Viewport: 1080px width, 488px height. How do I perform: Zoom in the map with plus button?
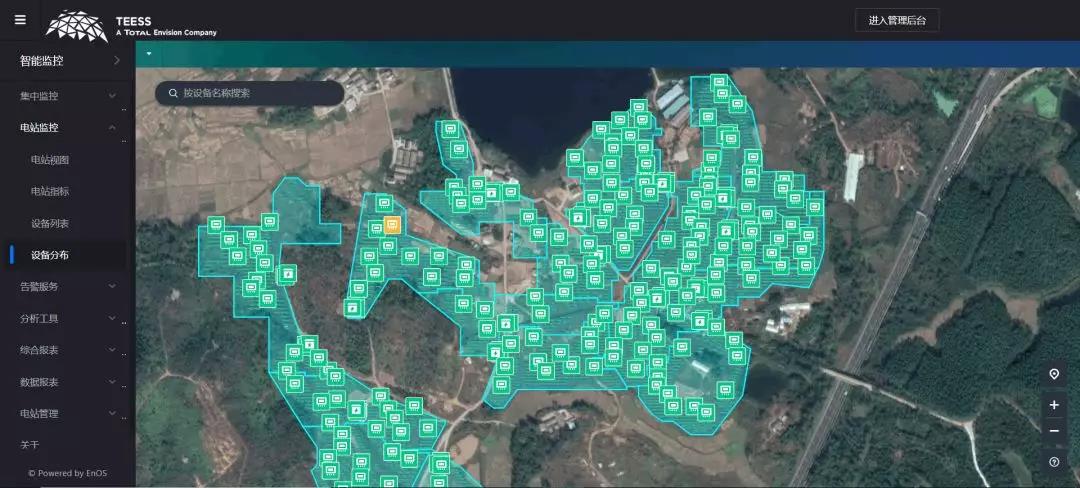tap(1054, 405)
